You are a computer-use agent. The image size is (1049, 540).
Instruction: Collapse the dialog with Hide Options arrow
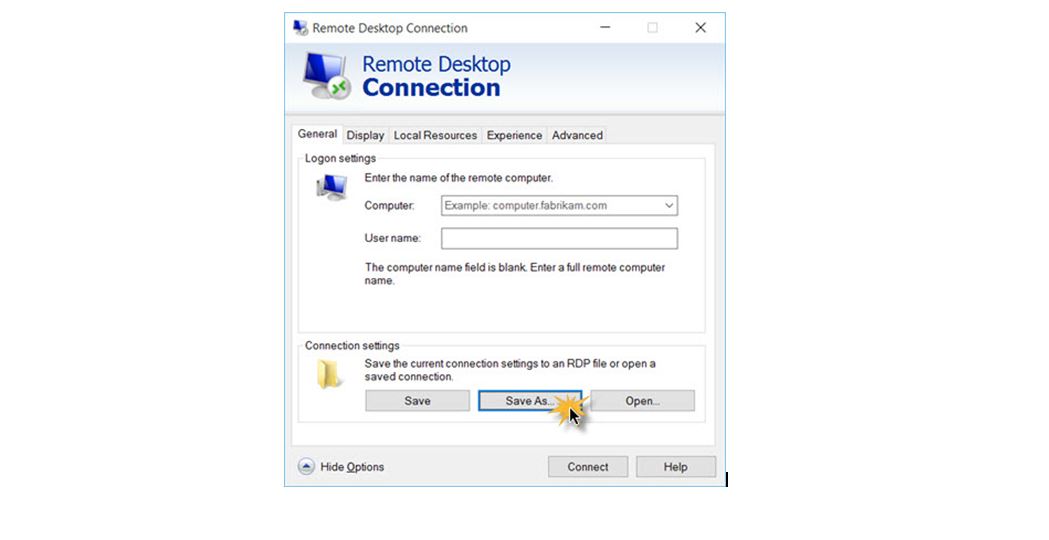pos(306,467)
